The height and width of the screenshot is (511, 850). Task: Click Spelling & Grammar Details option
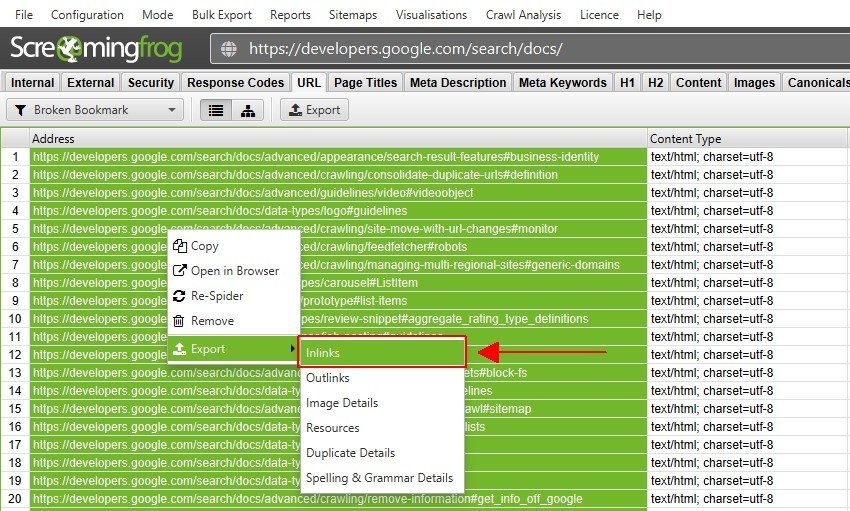pyautogui.click(x=379, y=478)
